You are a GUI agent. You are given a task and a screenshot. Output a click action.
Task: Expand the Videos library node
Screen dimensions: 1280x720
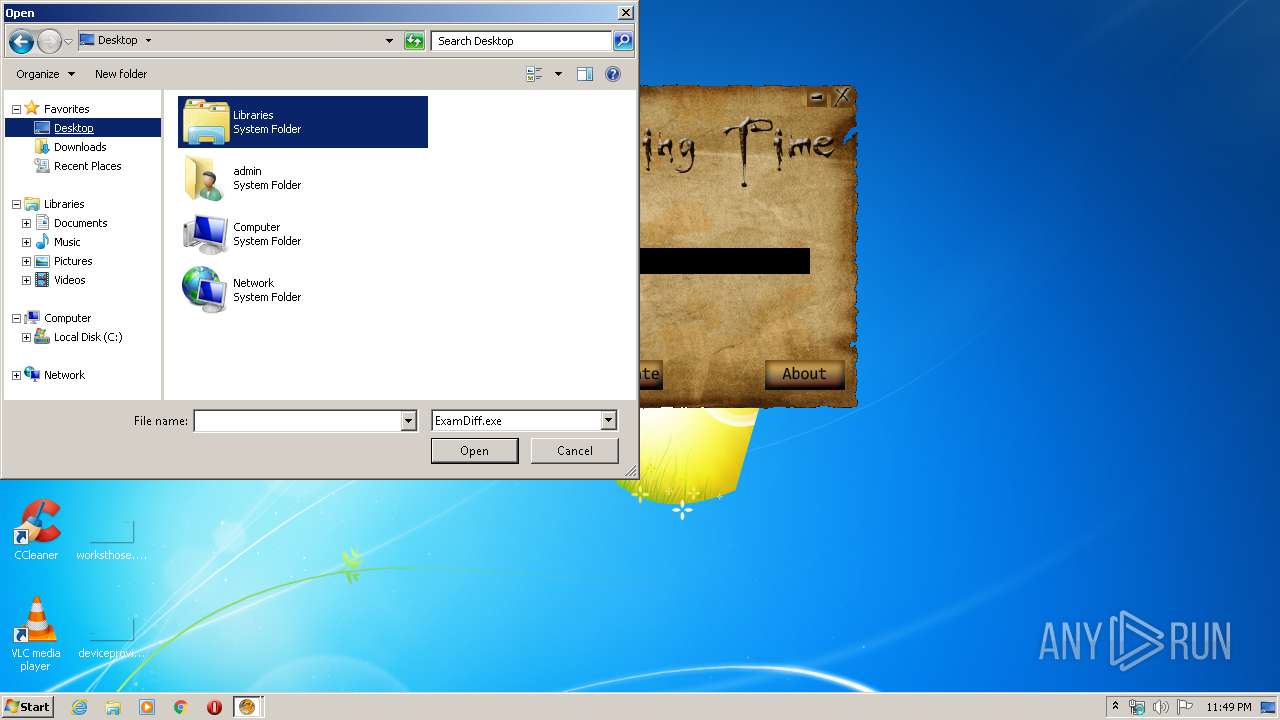pos(27,280)
